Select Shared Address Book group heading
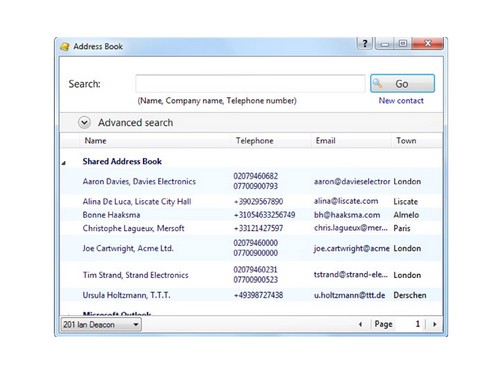 click(x=122, y=161)
